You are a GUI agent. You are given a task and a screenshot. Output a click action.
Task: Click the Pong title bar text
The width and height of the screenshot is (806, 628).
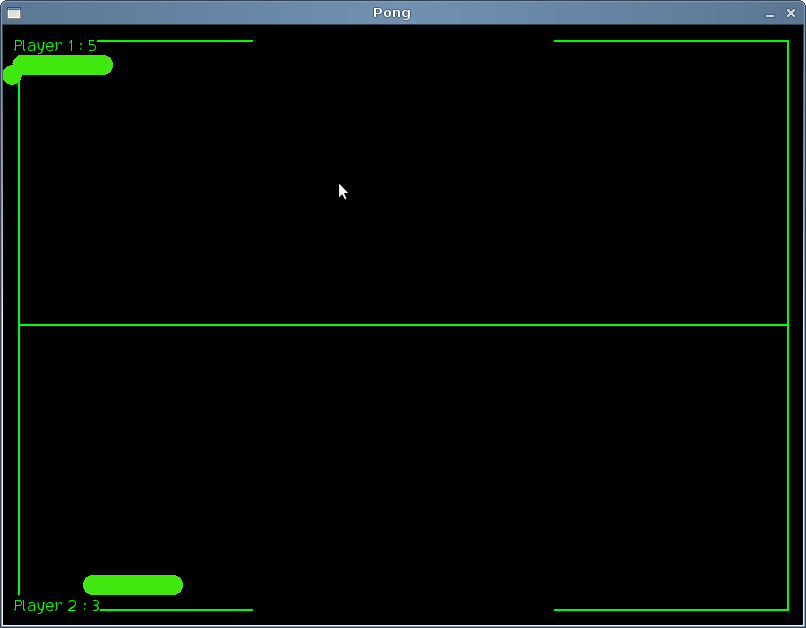pyautogui.click(x=392, y=13)
